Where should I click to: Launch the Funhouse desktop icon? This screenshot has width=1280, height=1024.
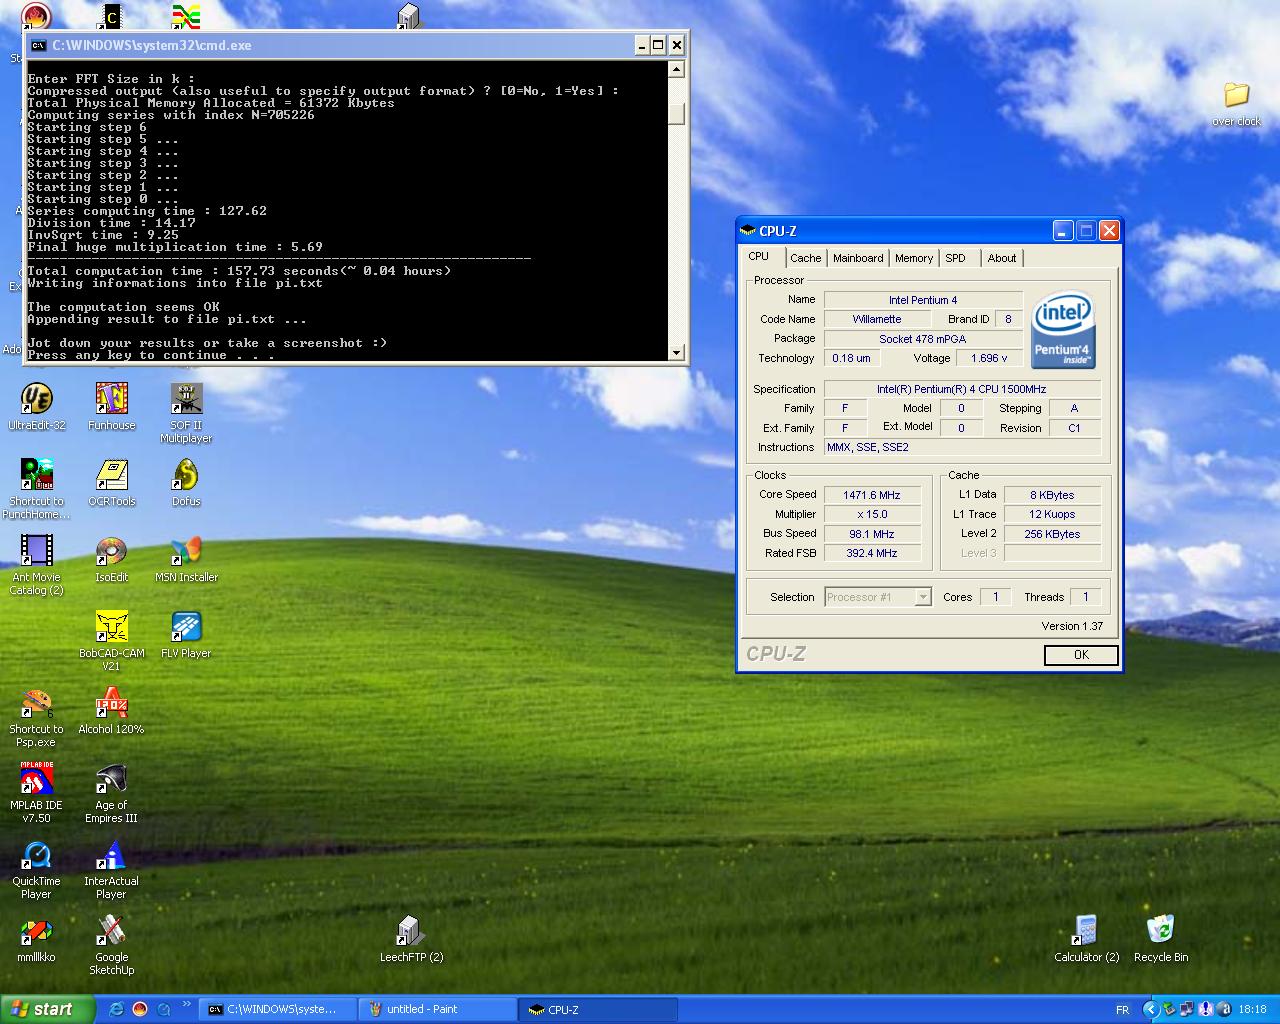pyautogui.click(x=111, y=407)
